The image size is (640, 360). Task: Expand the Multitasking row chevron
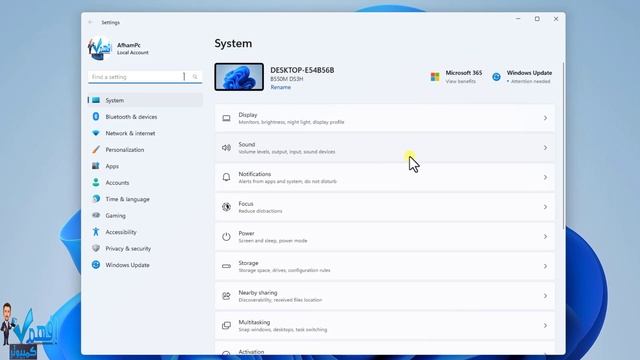[x=545, y=325]
